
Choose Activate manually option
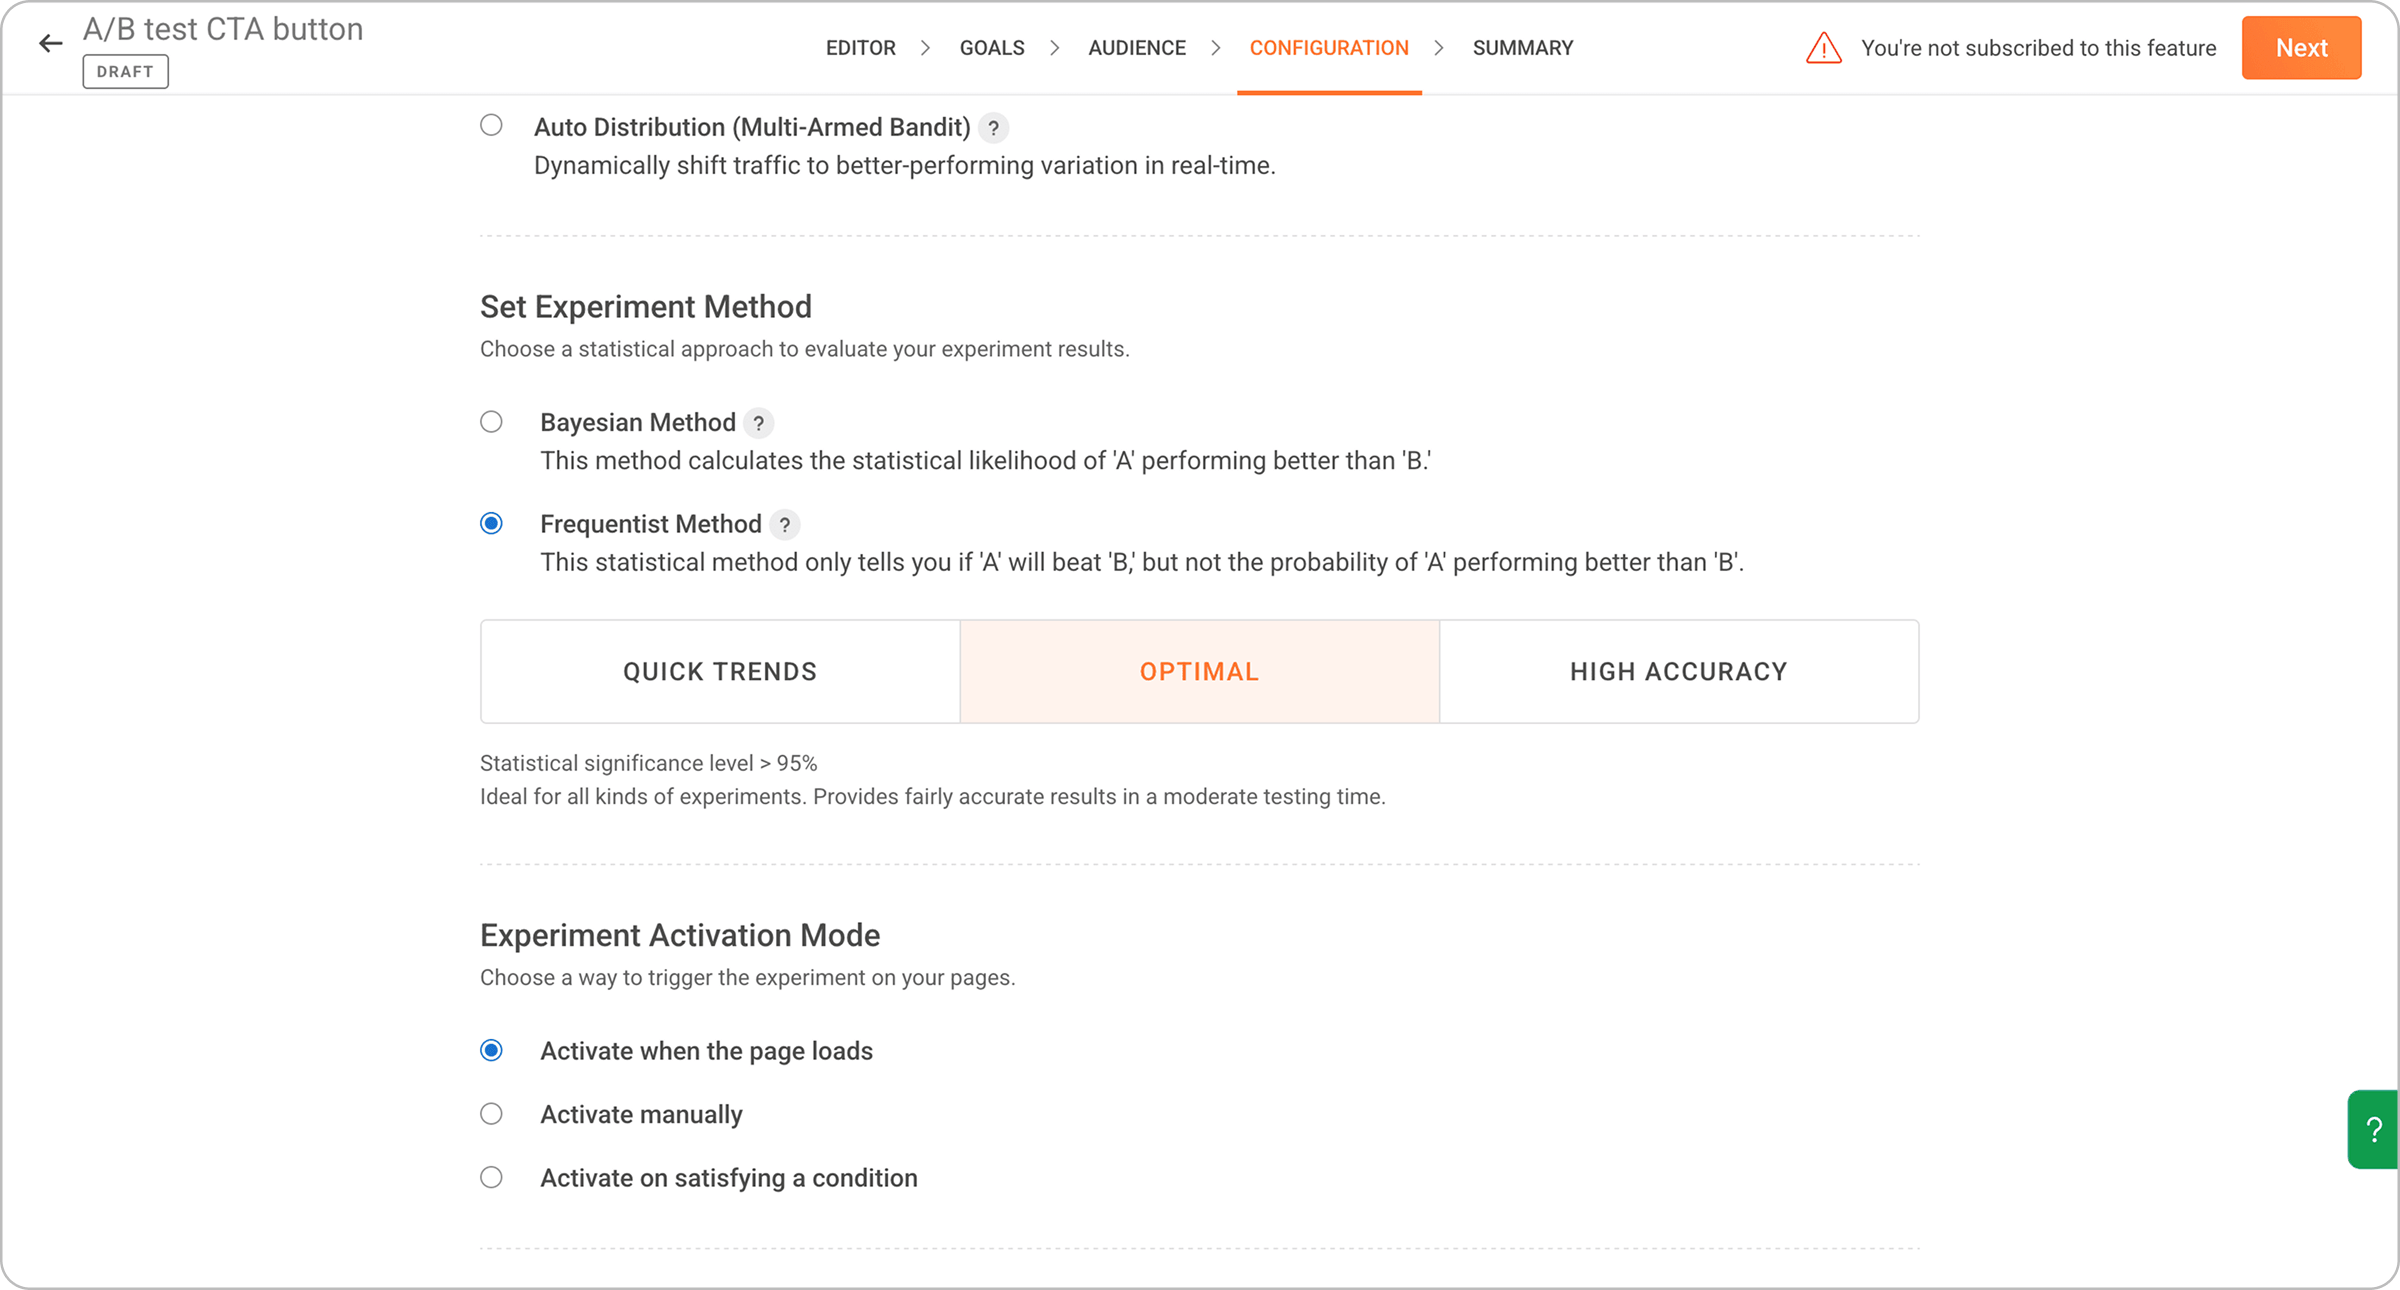point(491,1114)
